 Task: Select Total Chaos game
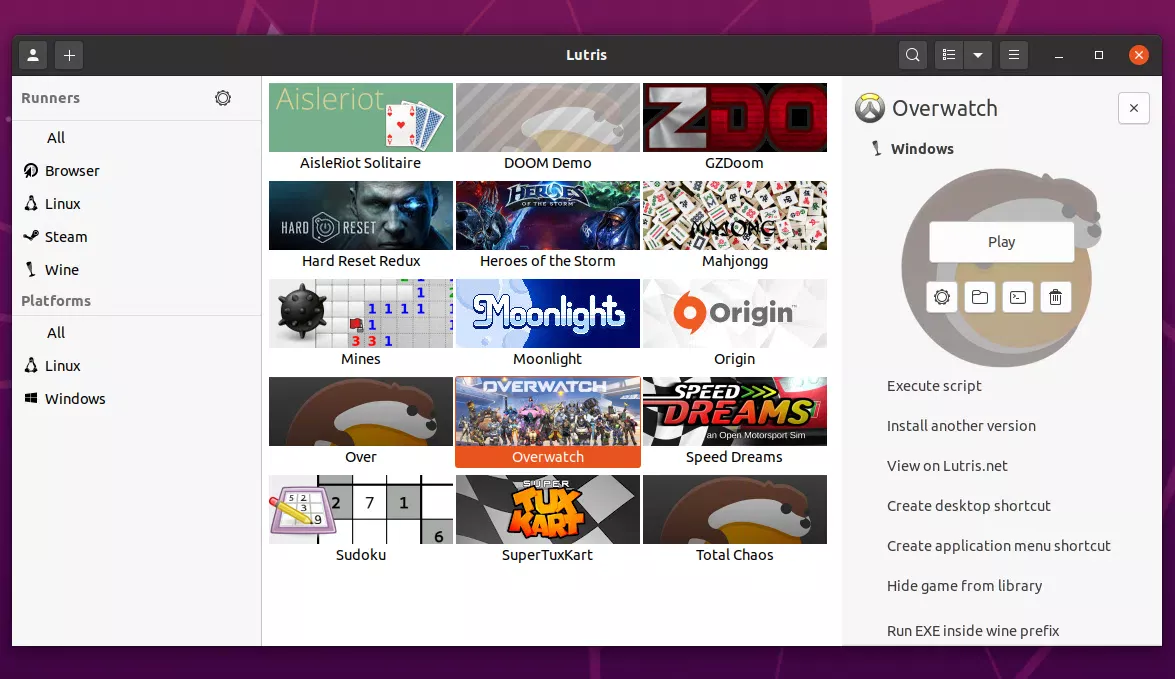click(734, 520)
